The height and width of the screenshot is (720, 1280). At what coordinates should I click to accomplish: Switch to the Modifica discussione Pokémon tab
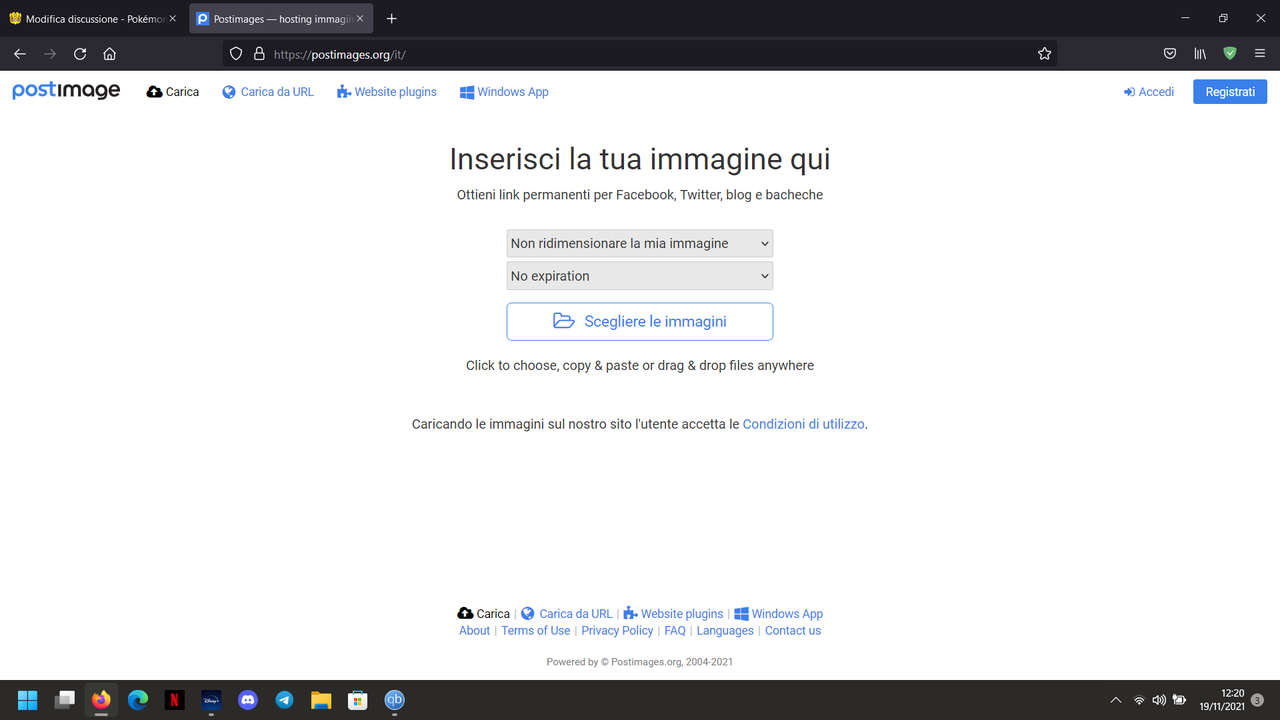[90, 18]
